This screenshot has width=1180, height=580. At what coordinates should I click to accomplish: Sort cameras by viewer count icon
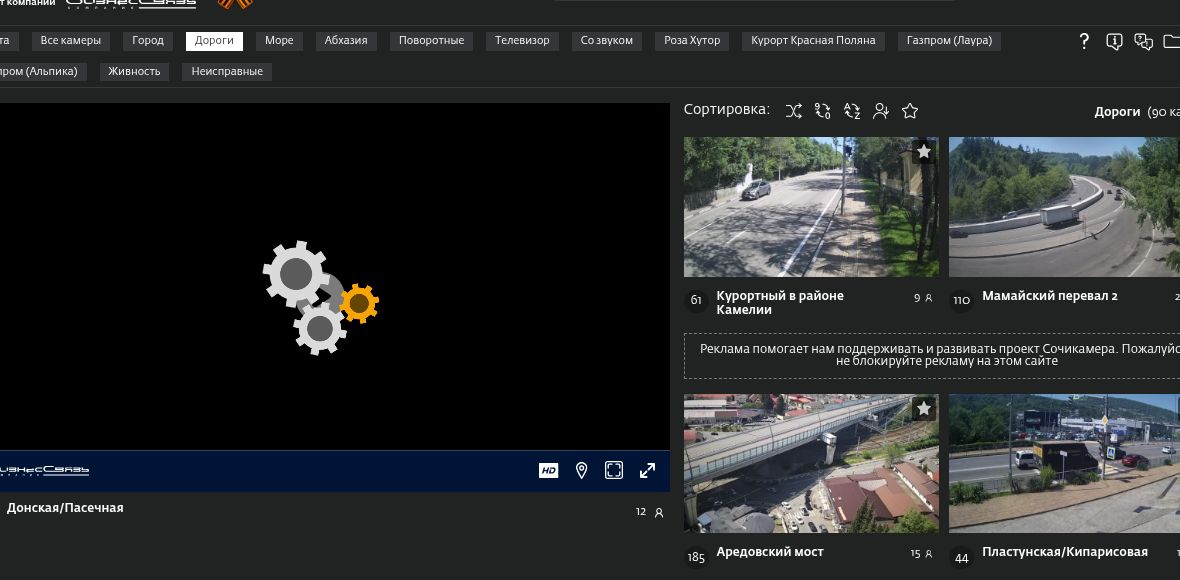click(880, 111)
